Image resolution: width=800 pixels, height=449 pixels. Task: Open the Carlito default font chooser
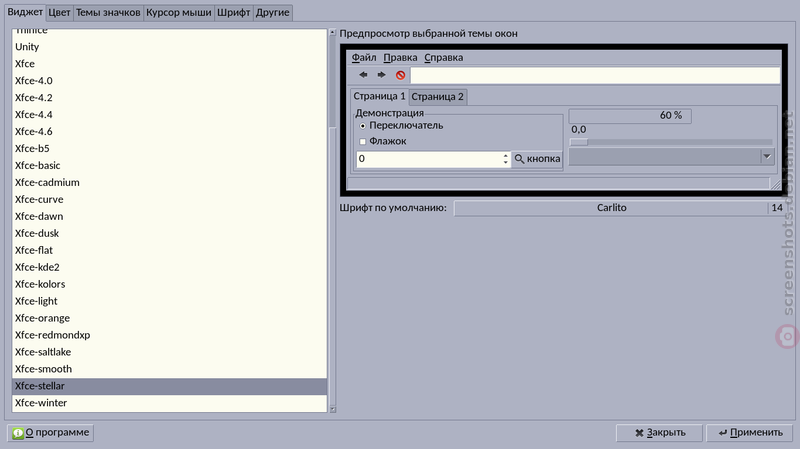pyautogui.click(x=611, y=208)
